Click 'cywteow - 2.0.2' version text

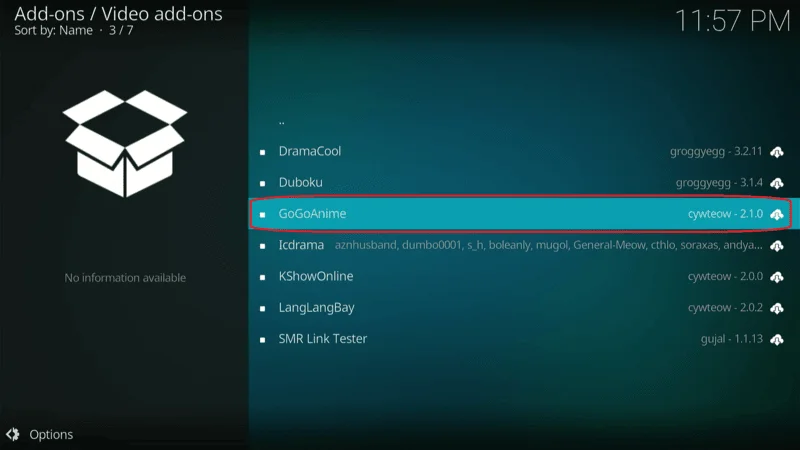(725, 308)
